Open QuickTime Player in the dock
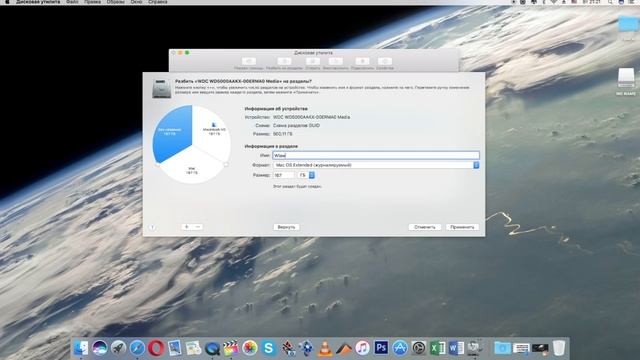Image resolution: width=640 pixels, height=360 pixels. 212,348
